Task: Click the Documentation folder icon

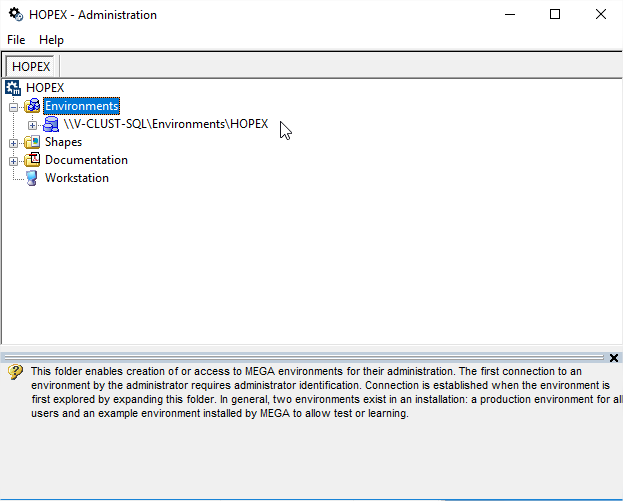Action: pos(32,160)
